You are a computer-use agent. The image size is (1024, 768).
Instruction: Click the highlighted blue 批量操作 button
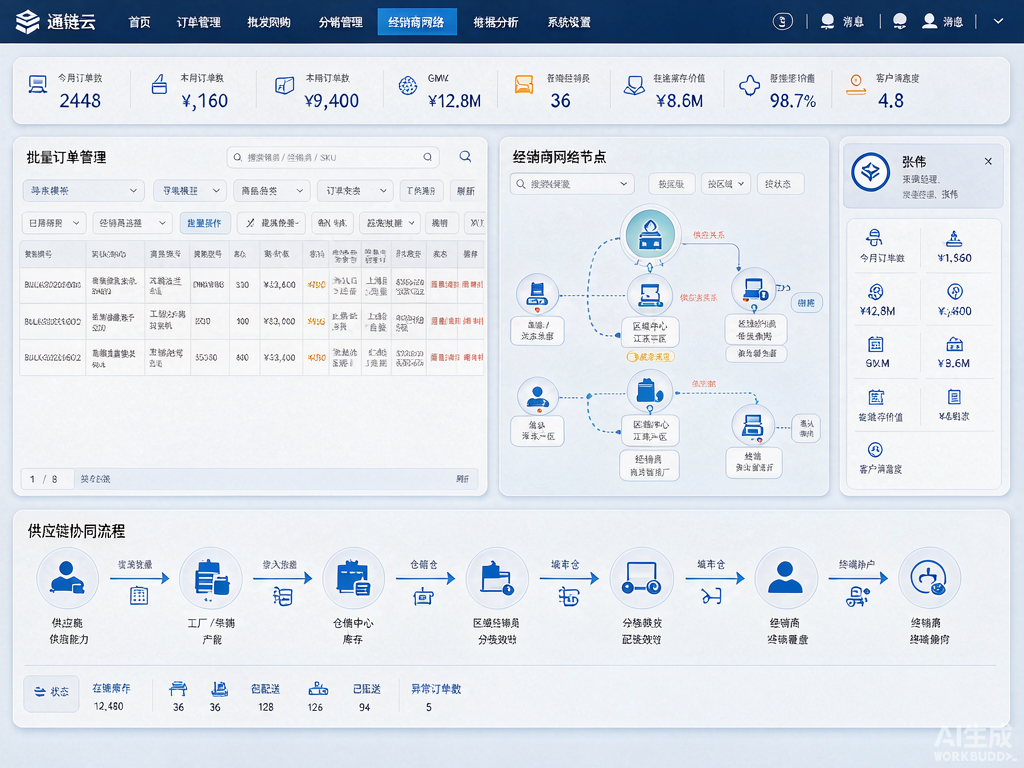204,223
